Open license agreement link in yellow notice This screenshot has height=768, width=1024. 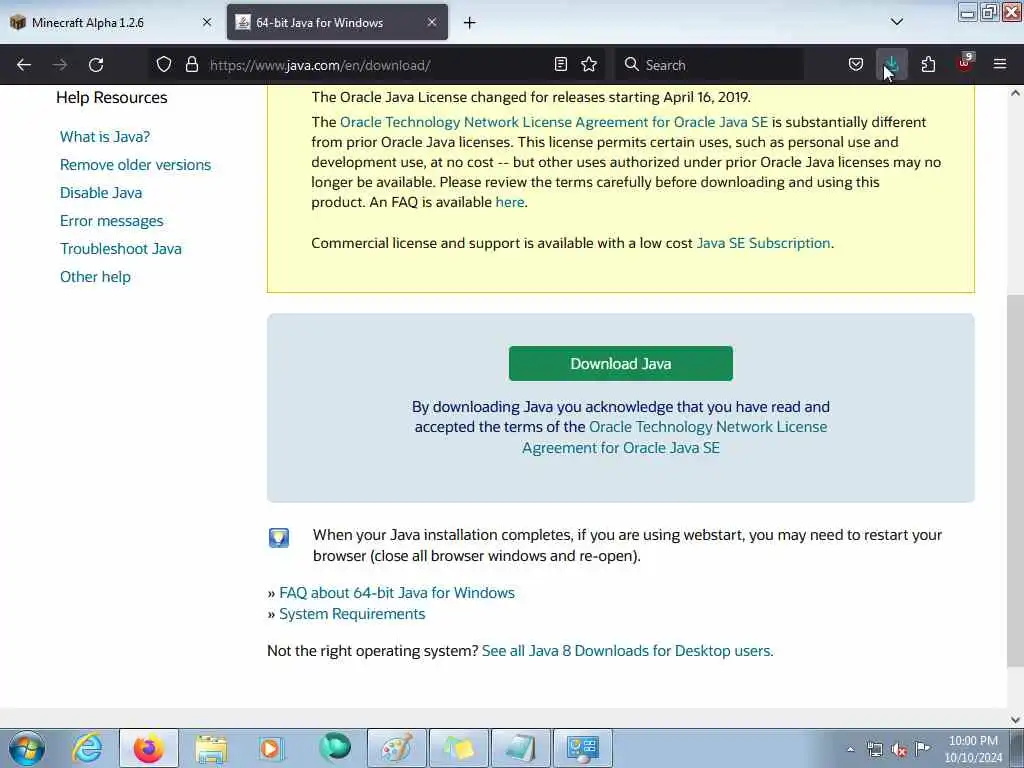coord(554,122)
